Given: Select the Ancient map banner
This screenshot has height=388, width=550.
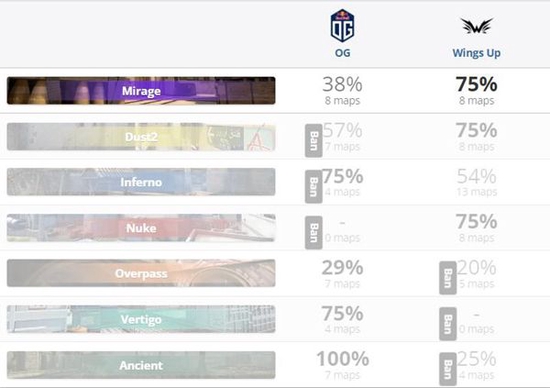Looking at the screenshot, I should coord(141,365).
